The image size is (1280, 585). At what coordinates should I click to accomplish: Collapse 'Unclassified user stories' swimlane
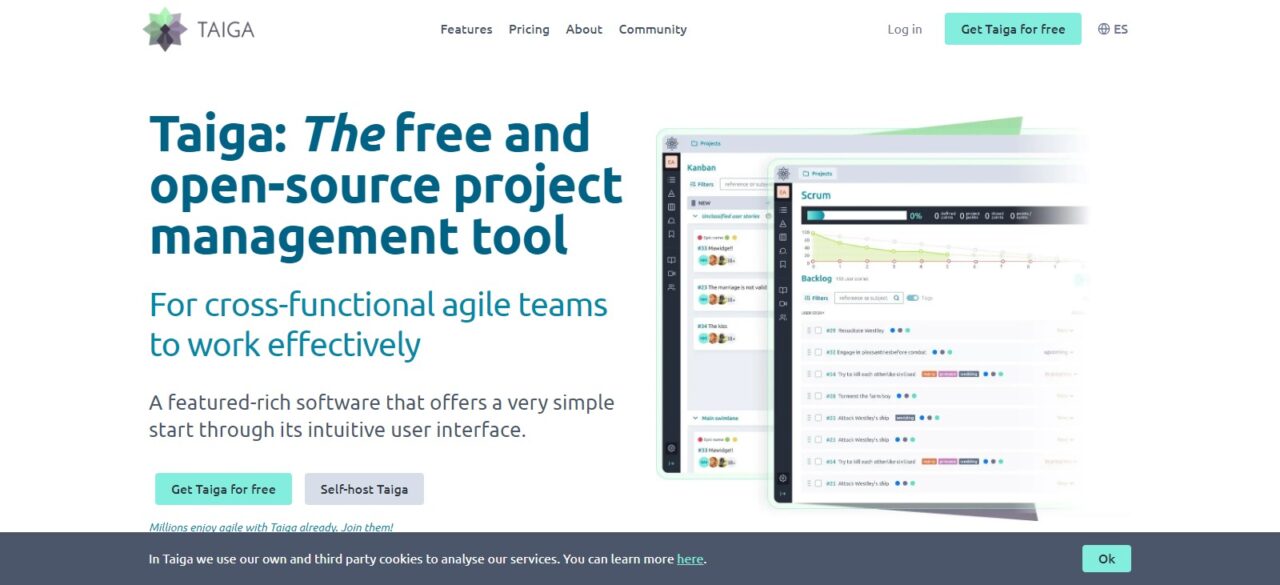click(x=694, y=216)
